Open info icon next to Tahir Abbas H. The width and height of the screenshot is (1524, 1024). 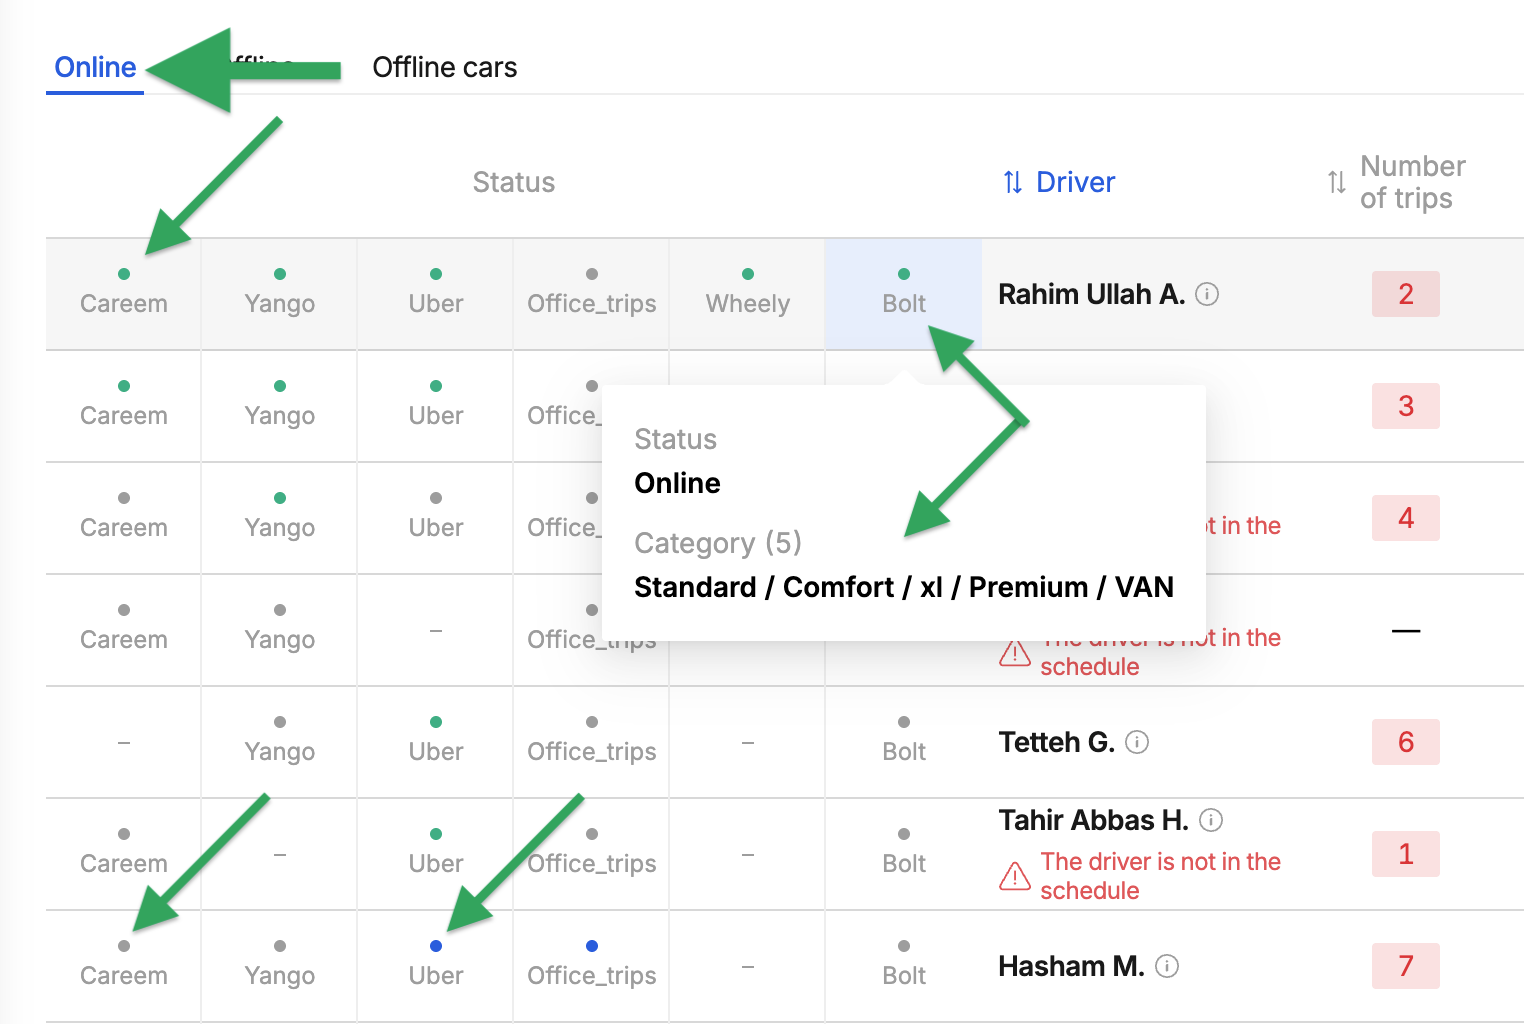tap(1211, 820)
